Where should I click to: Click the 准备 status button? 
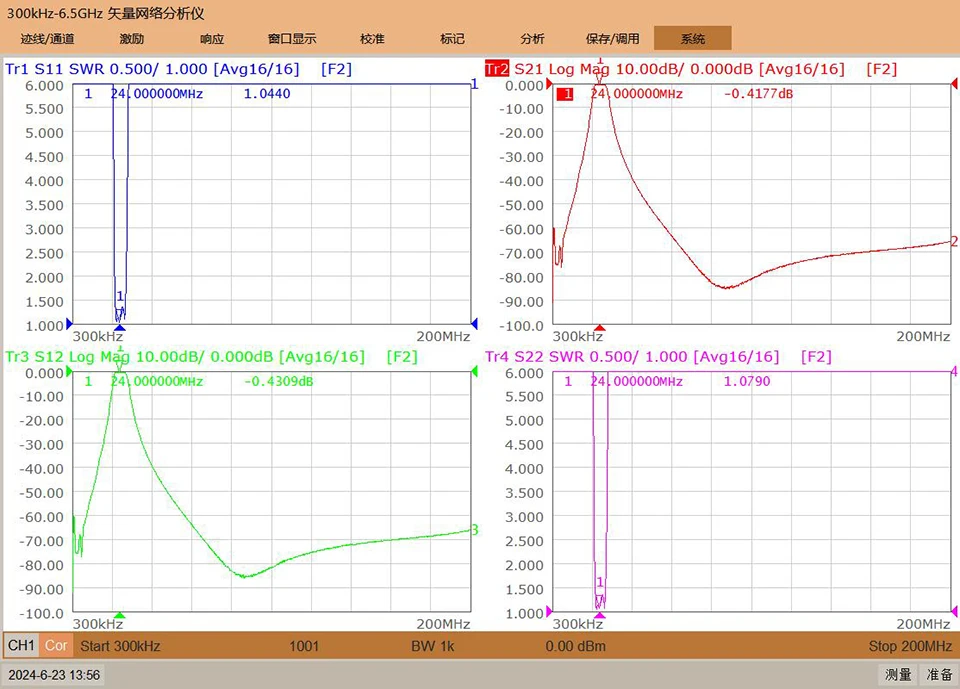click(939, 674)
